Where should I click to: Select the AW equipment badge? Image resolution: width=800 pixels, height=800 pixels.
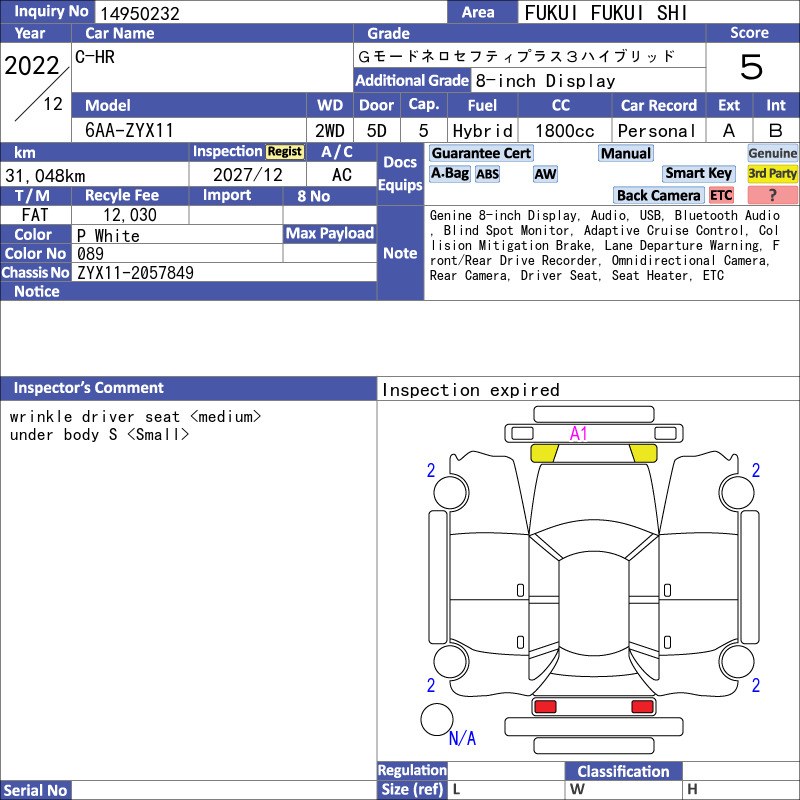(545, 174)
